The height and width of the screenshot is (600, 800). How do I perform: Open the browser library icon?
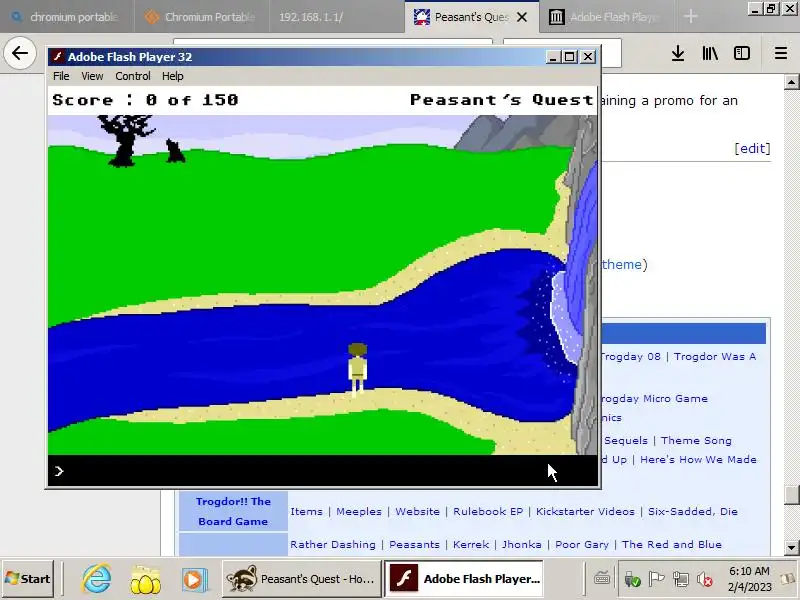[x=710, y=53]
